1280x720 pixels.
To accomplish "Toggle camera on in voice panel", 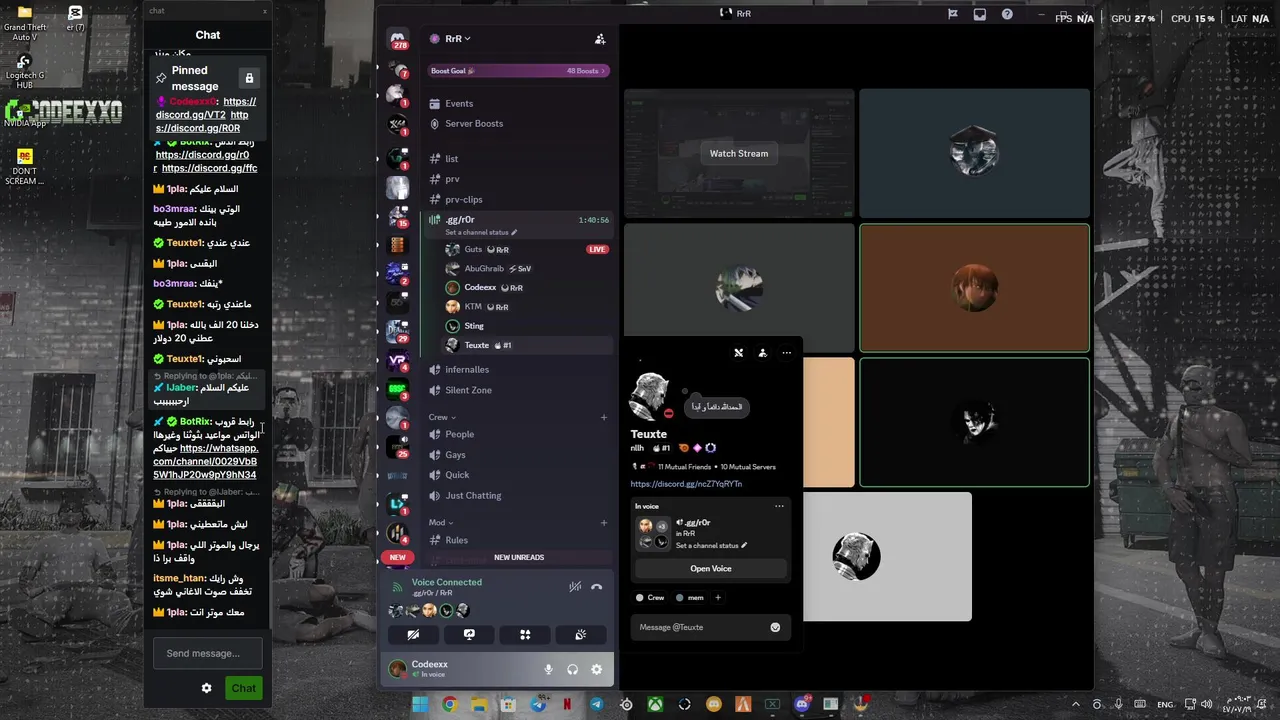I will pyautogui.click(x=413, y=634).
